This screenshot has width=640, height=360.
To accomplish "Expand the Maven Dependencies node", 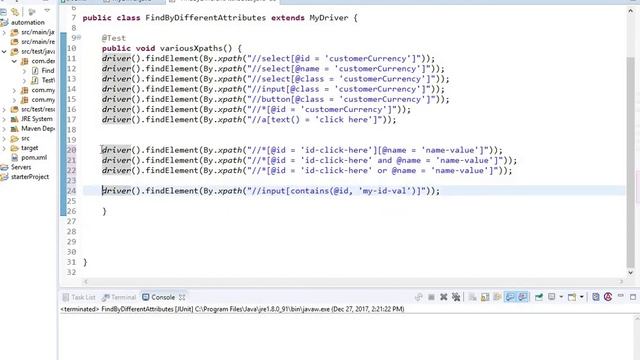I will [4, 129].
